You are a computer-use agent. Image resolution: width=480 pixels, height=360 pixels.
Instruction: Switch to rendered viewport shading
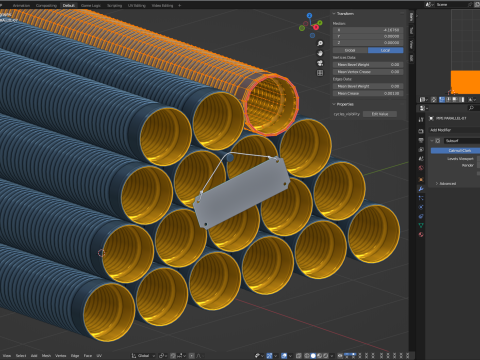(326, 356)
